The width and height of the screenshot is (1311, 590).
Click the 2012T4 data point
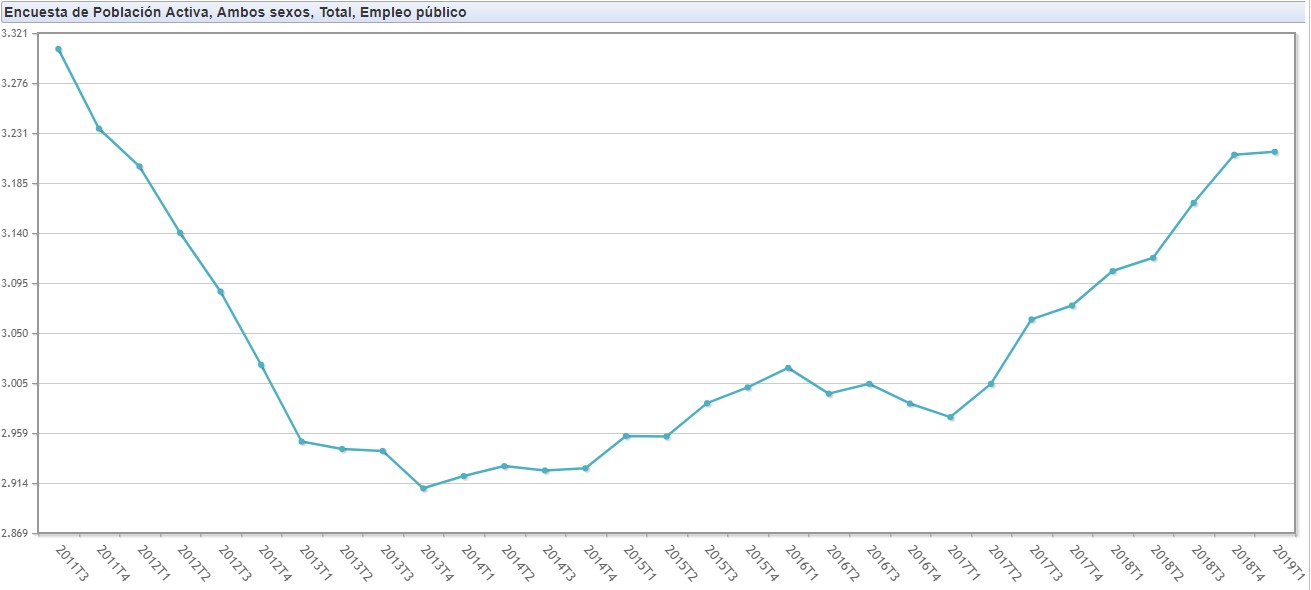coord(261,365)
